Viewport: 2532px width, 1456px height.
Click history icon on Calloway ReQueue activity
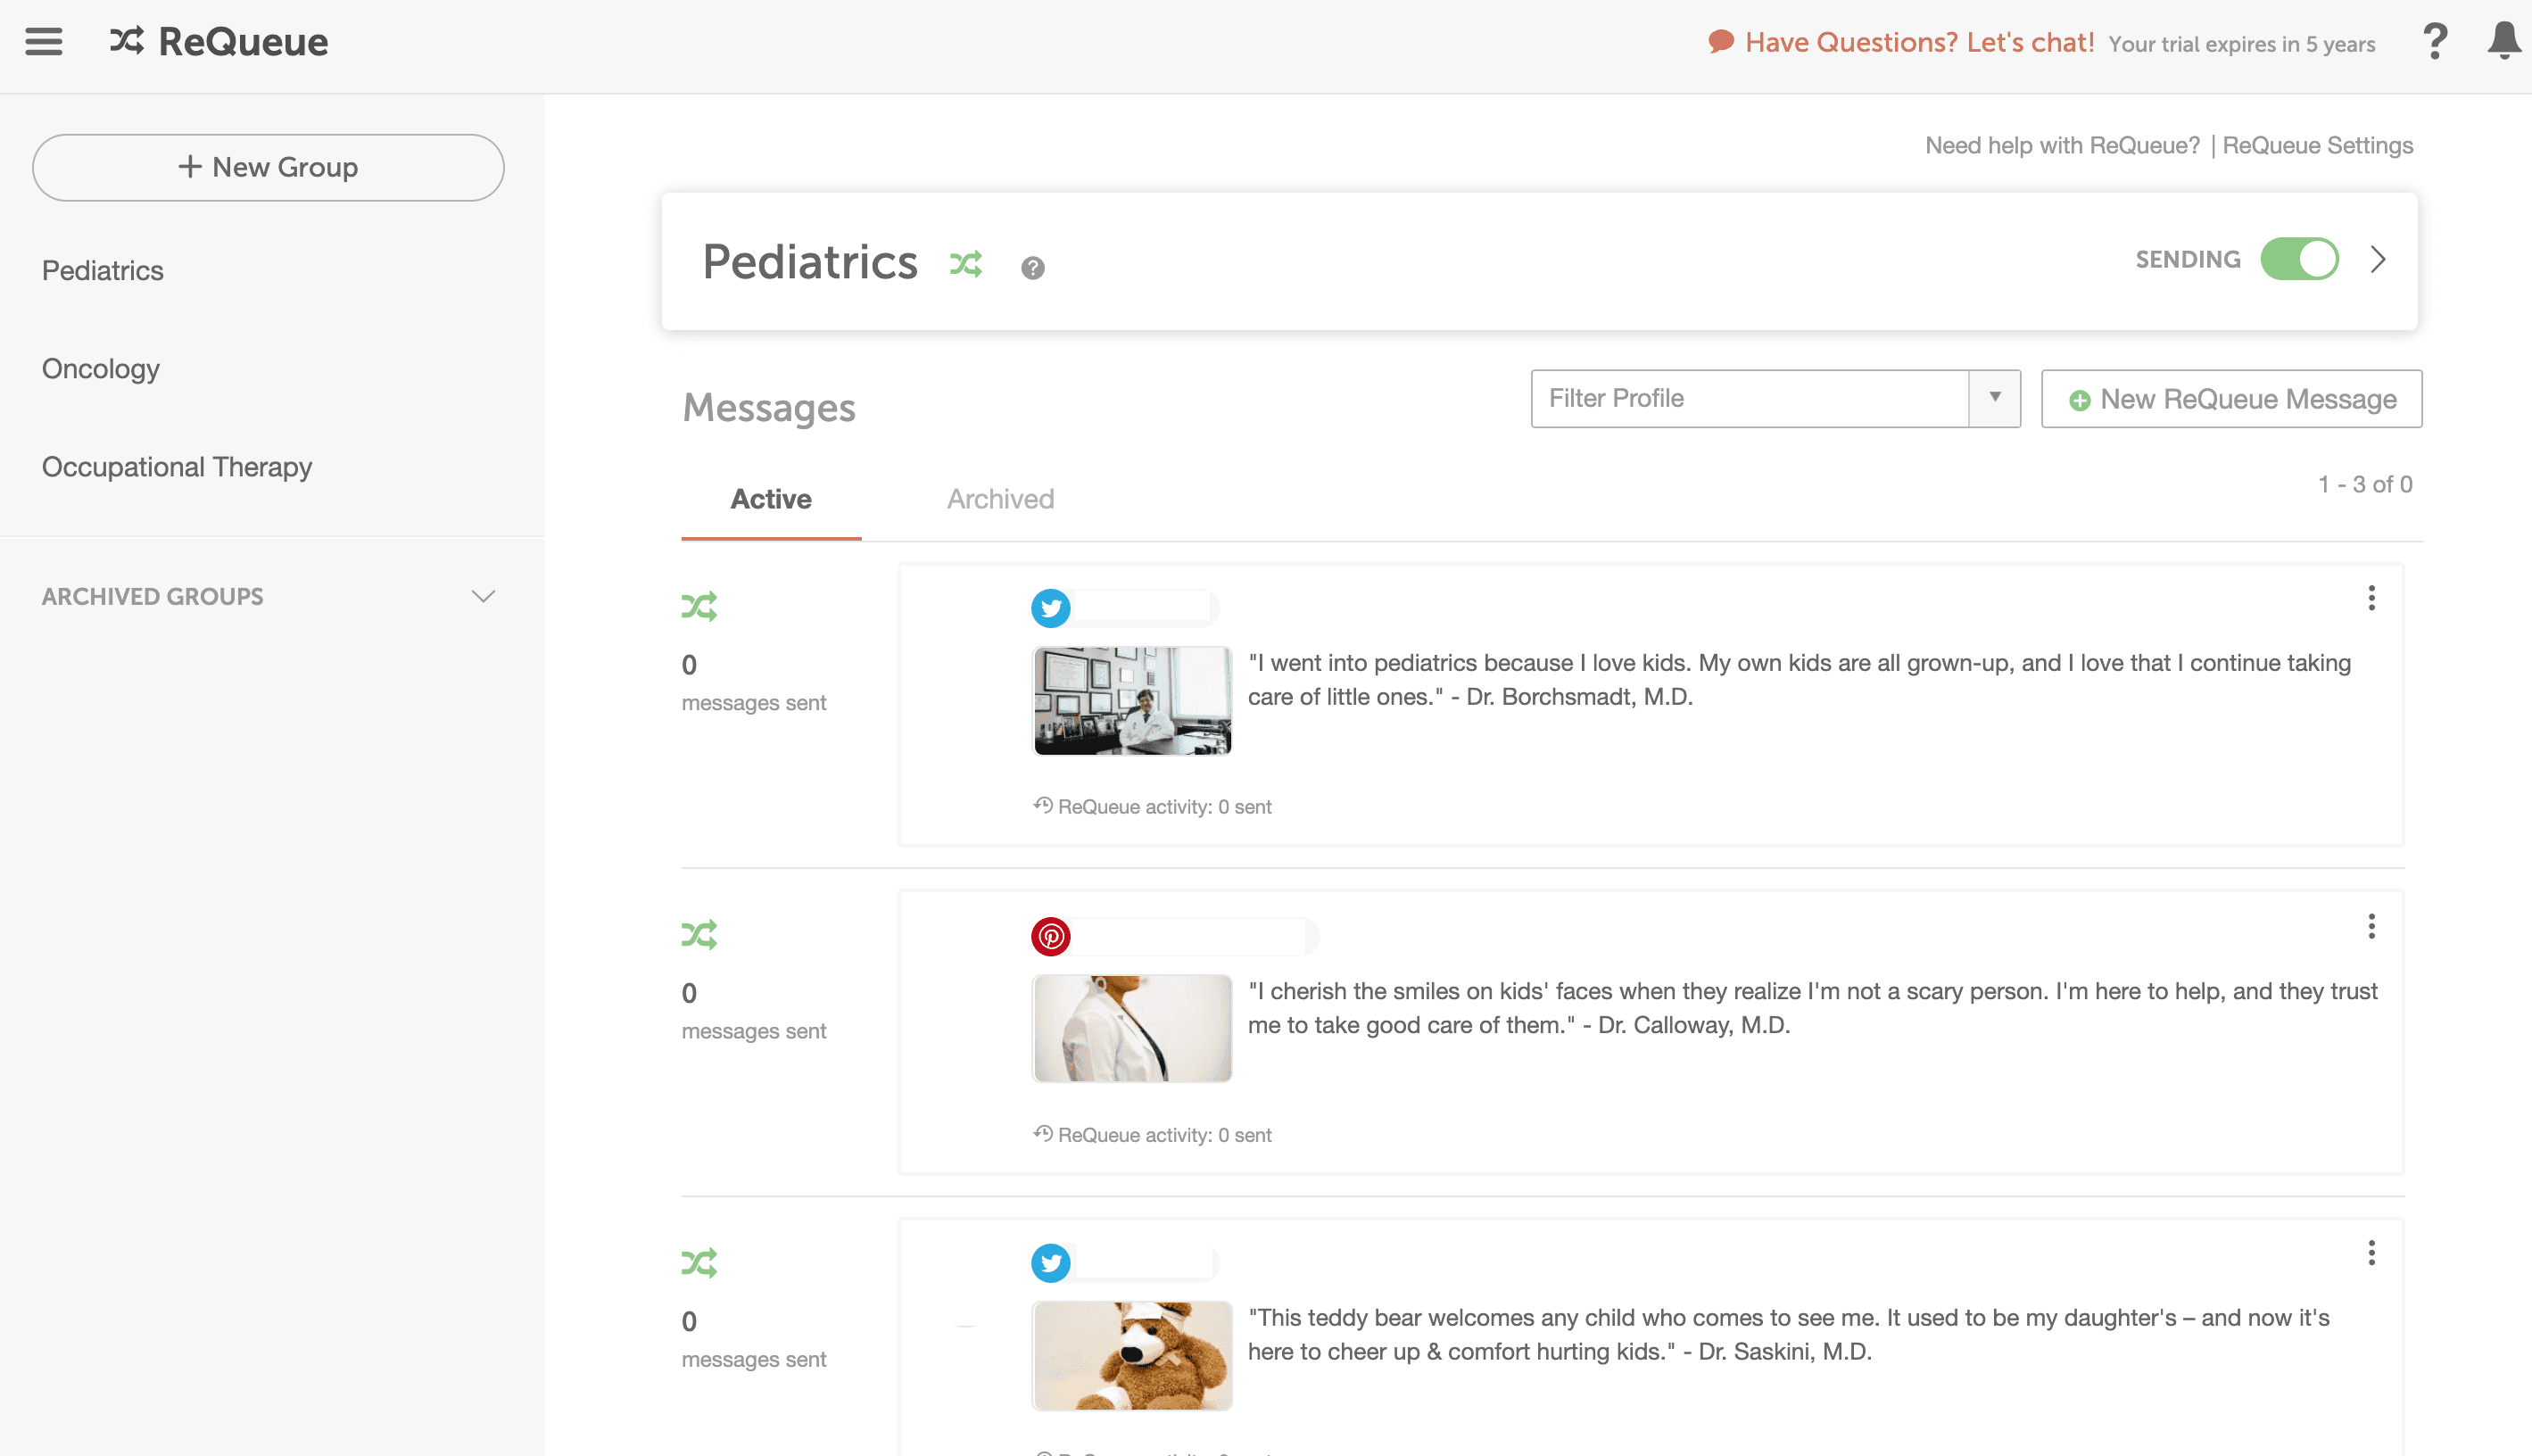coord(1043,1134)
